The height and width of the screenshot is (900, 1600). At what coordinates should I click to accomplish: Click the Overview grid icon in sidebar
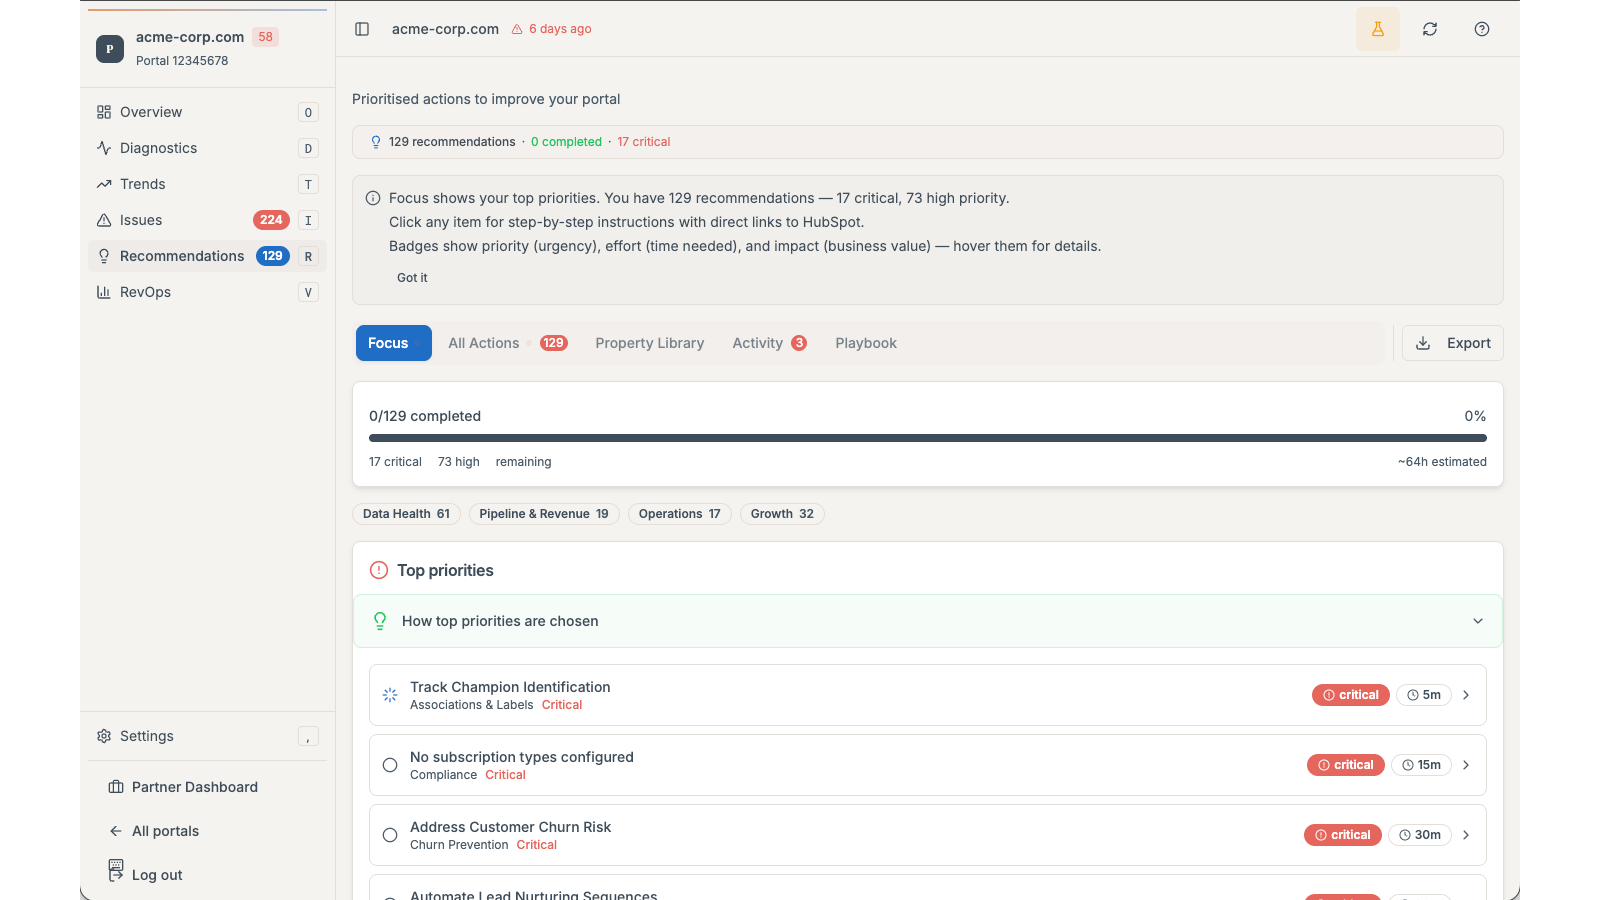coord(104,112)
